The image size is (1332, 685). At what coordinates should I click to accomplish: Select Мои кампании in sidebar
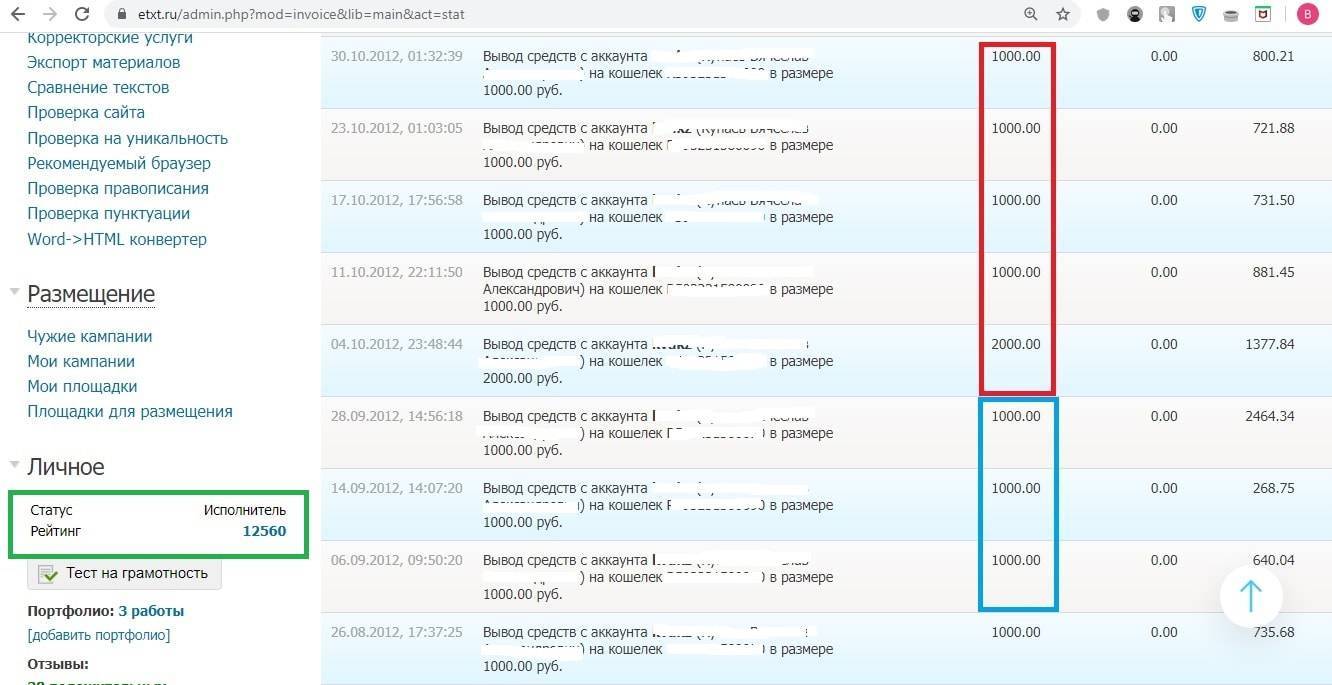pos(81,361)
